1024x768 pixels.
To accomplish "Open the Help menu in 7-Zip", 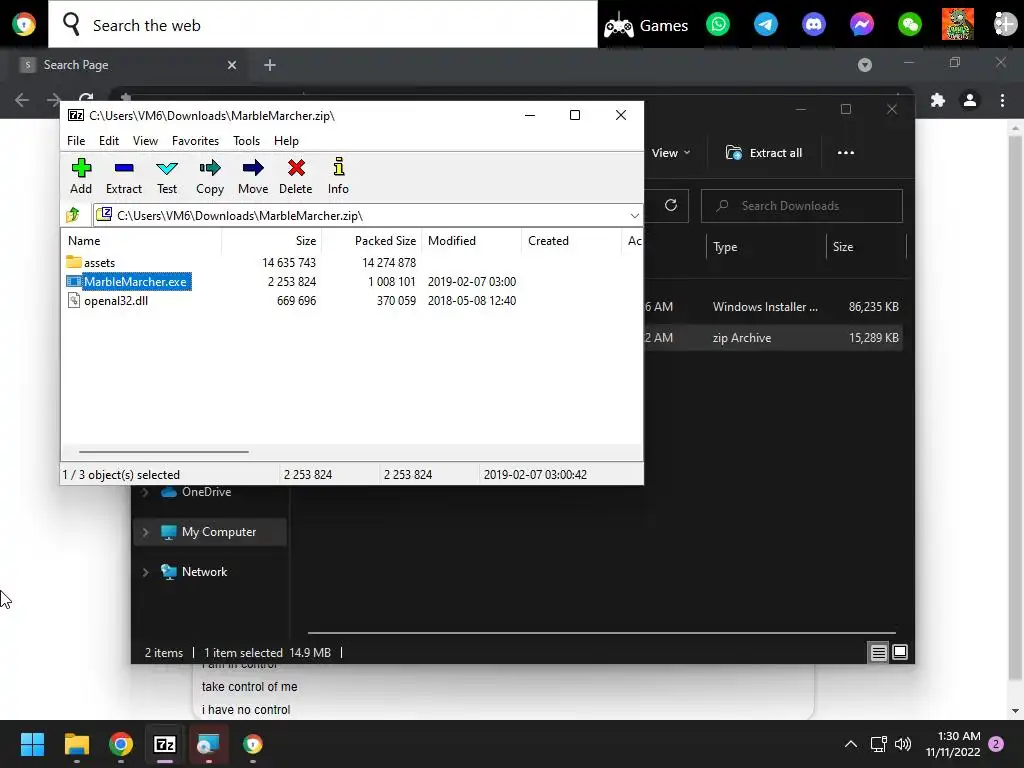I will 286,140.
